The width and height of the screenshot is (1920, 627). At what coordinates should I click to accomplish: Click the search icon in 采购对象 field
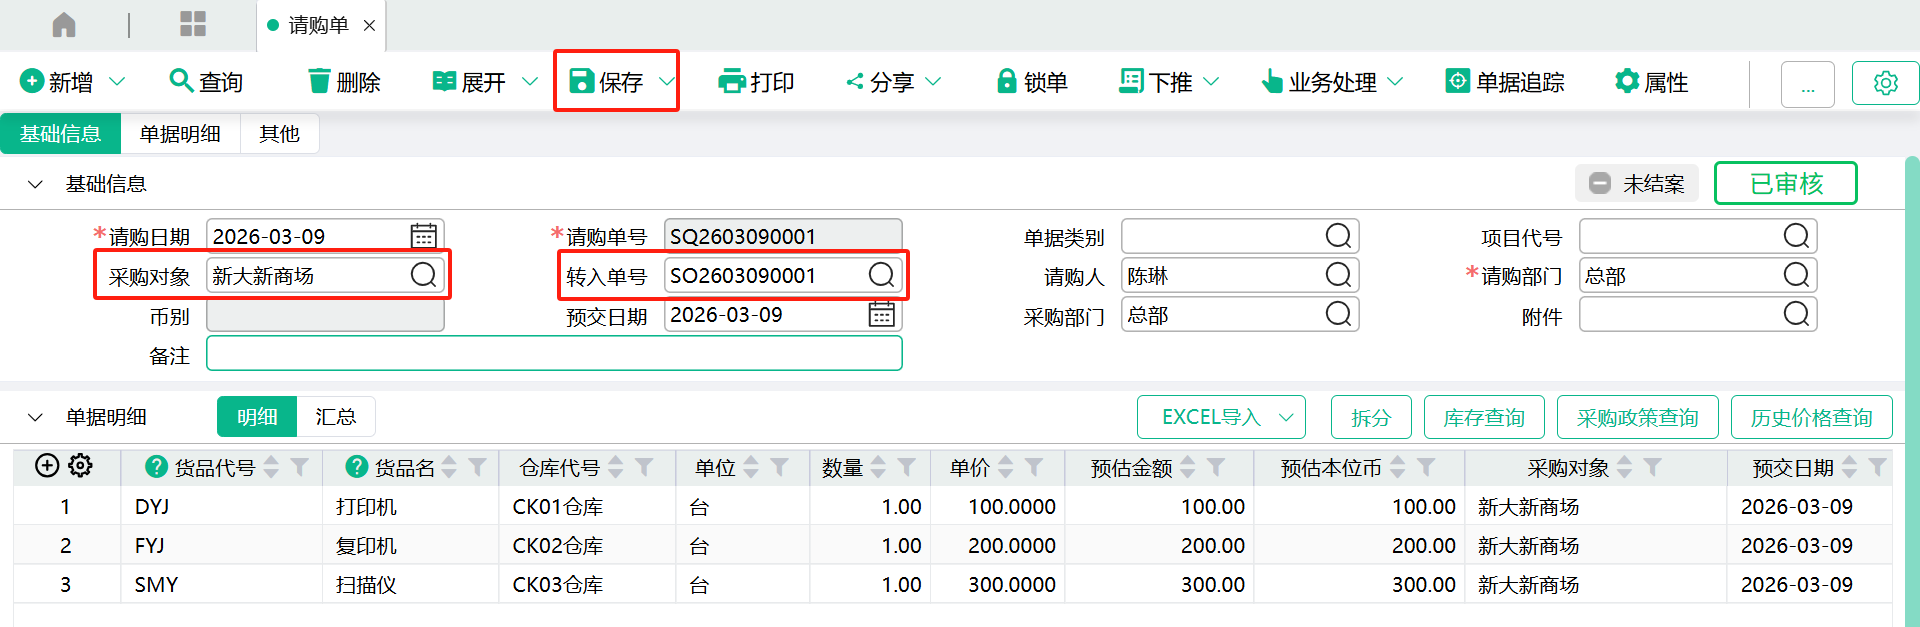424,275
